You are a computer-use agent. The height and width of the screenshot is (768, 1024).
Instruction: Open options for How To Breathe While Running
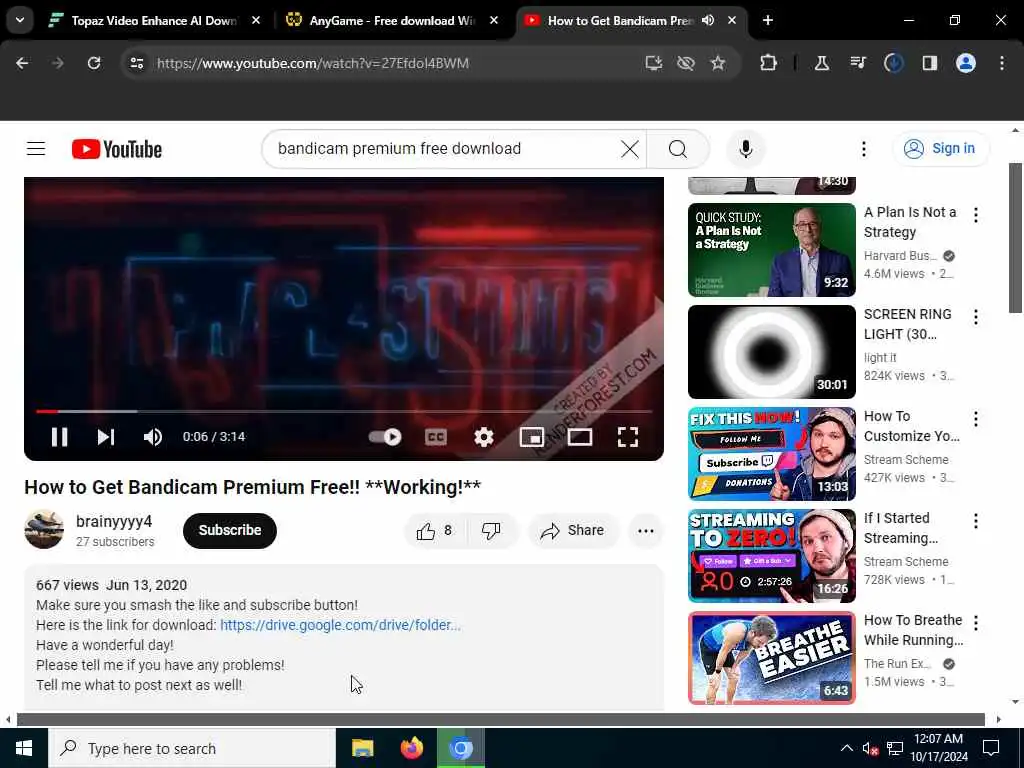(976, 623)
